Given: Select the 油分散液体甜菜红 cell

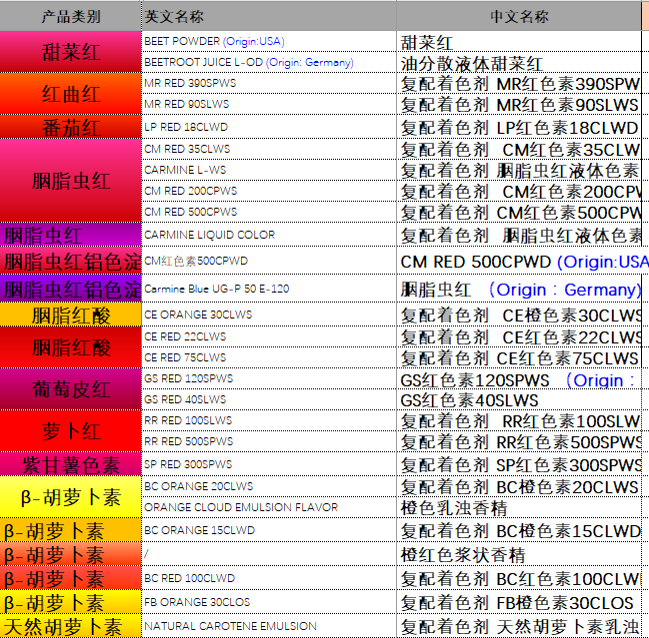Looking at the screenshot, I should point(519,62).
